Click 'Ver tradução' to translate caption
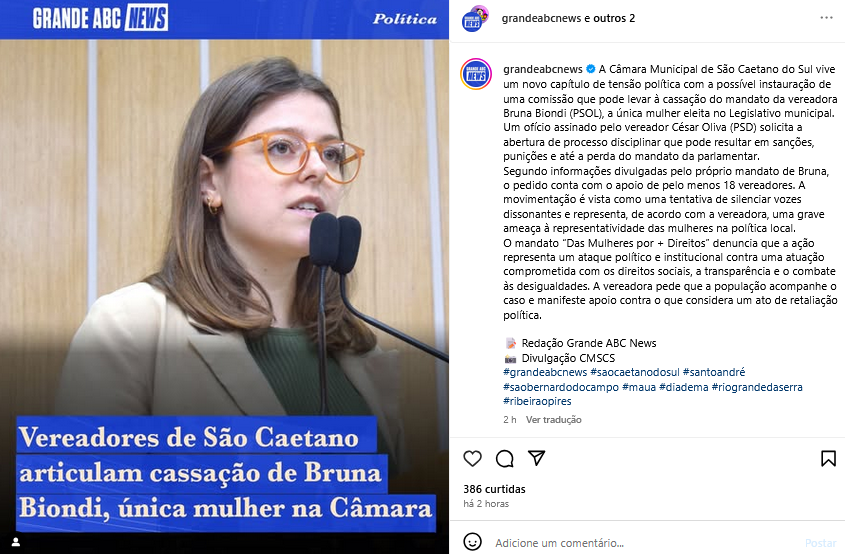Image resolution: width=845 pixels, height=554 pixels. (553, 420)
